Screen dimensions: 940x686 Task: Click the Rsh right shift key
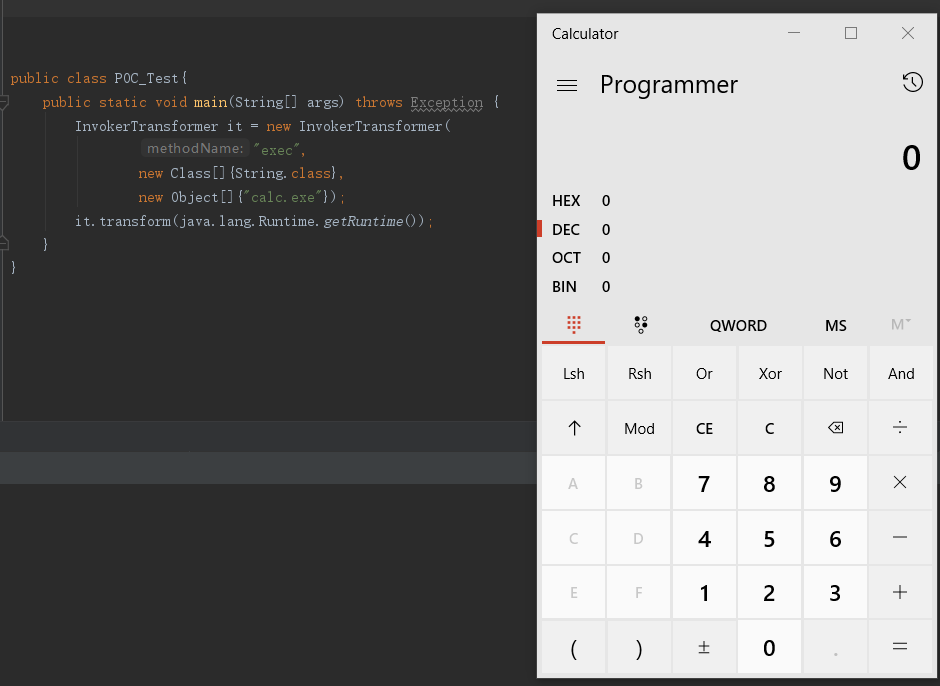pyautogui.click(x=640, y=373)
